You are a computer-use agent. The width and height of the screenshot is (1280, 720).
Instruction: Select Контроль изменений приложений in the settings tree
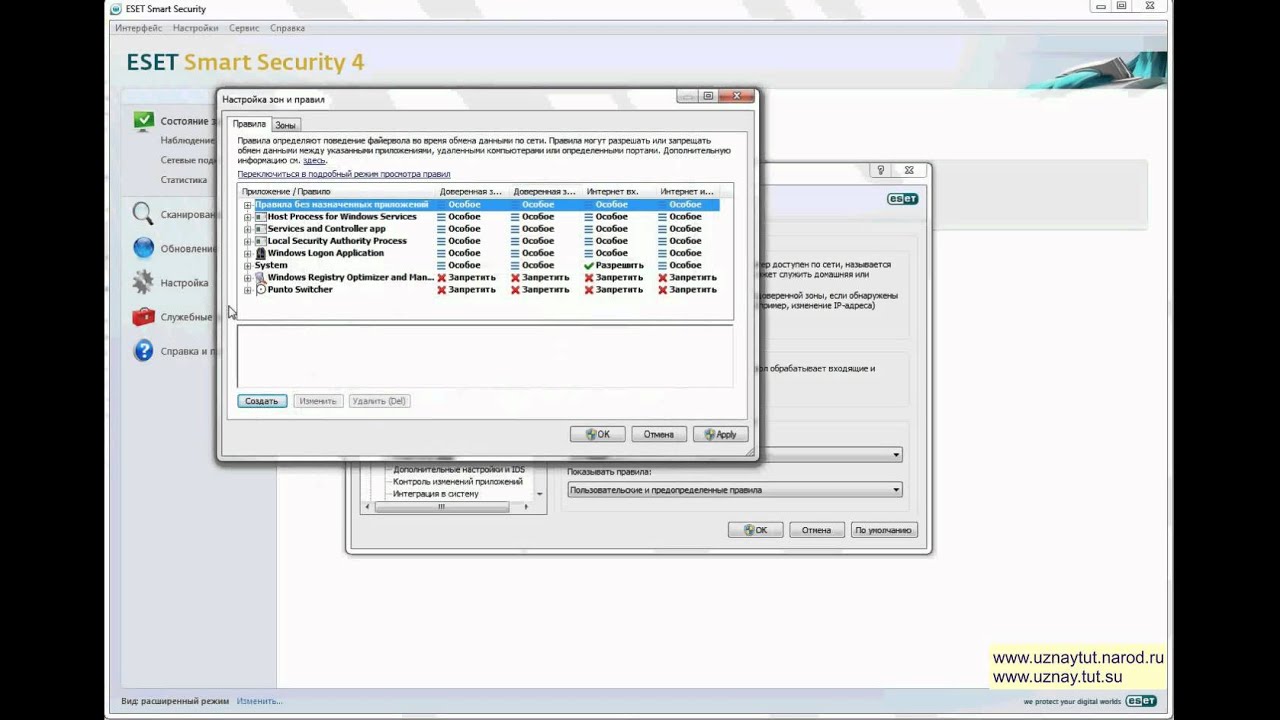point(458,482)
